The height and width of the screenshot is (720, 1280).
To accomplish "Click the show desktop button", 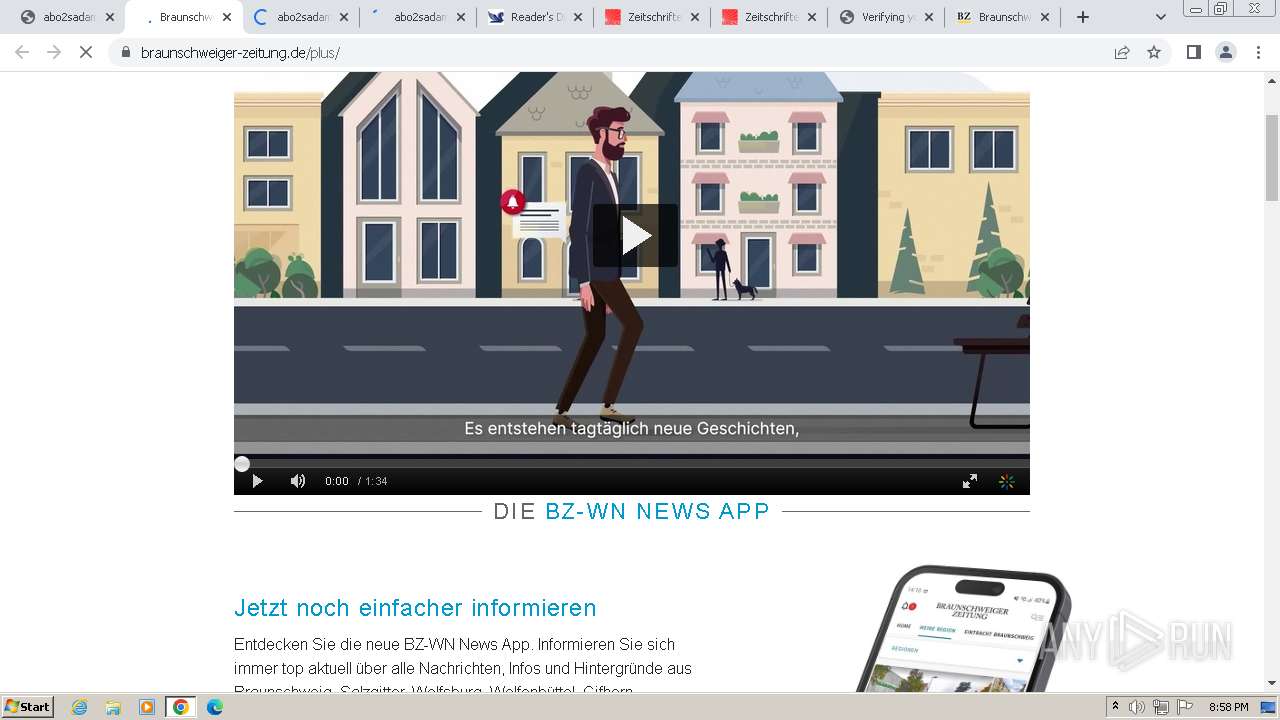I will coord(1270,707).
